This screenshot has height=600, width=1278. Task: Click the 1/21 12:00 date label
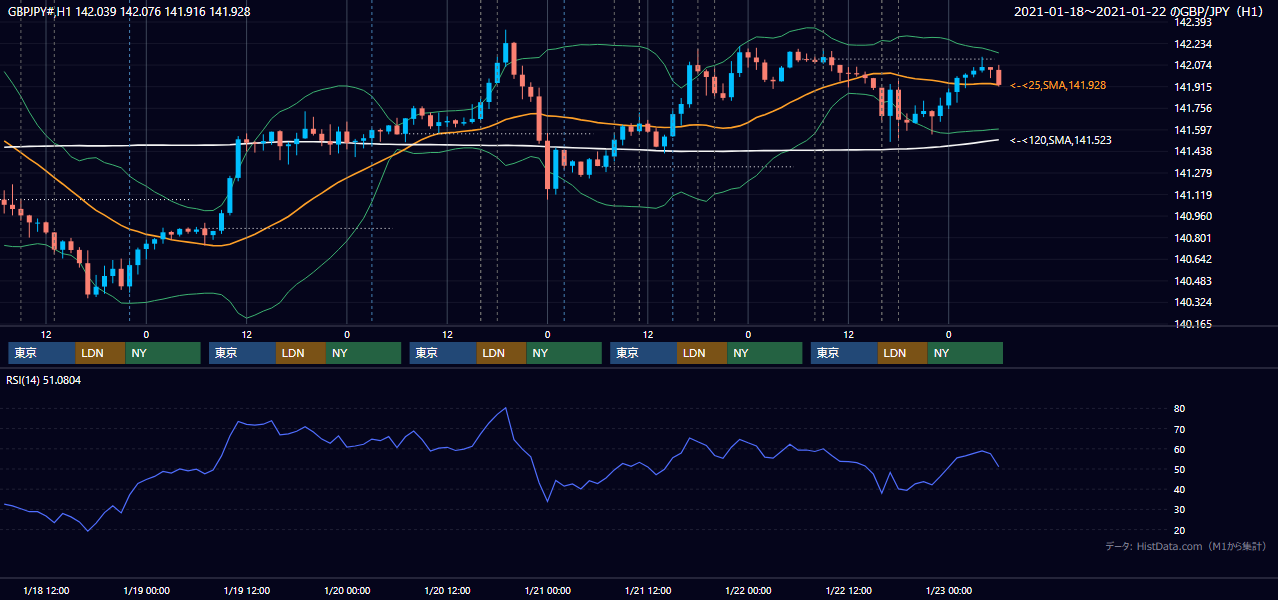pyautogui.click(x=648, y=590)
